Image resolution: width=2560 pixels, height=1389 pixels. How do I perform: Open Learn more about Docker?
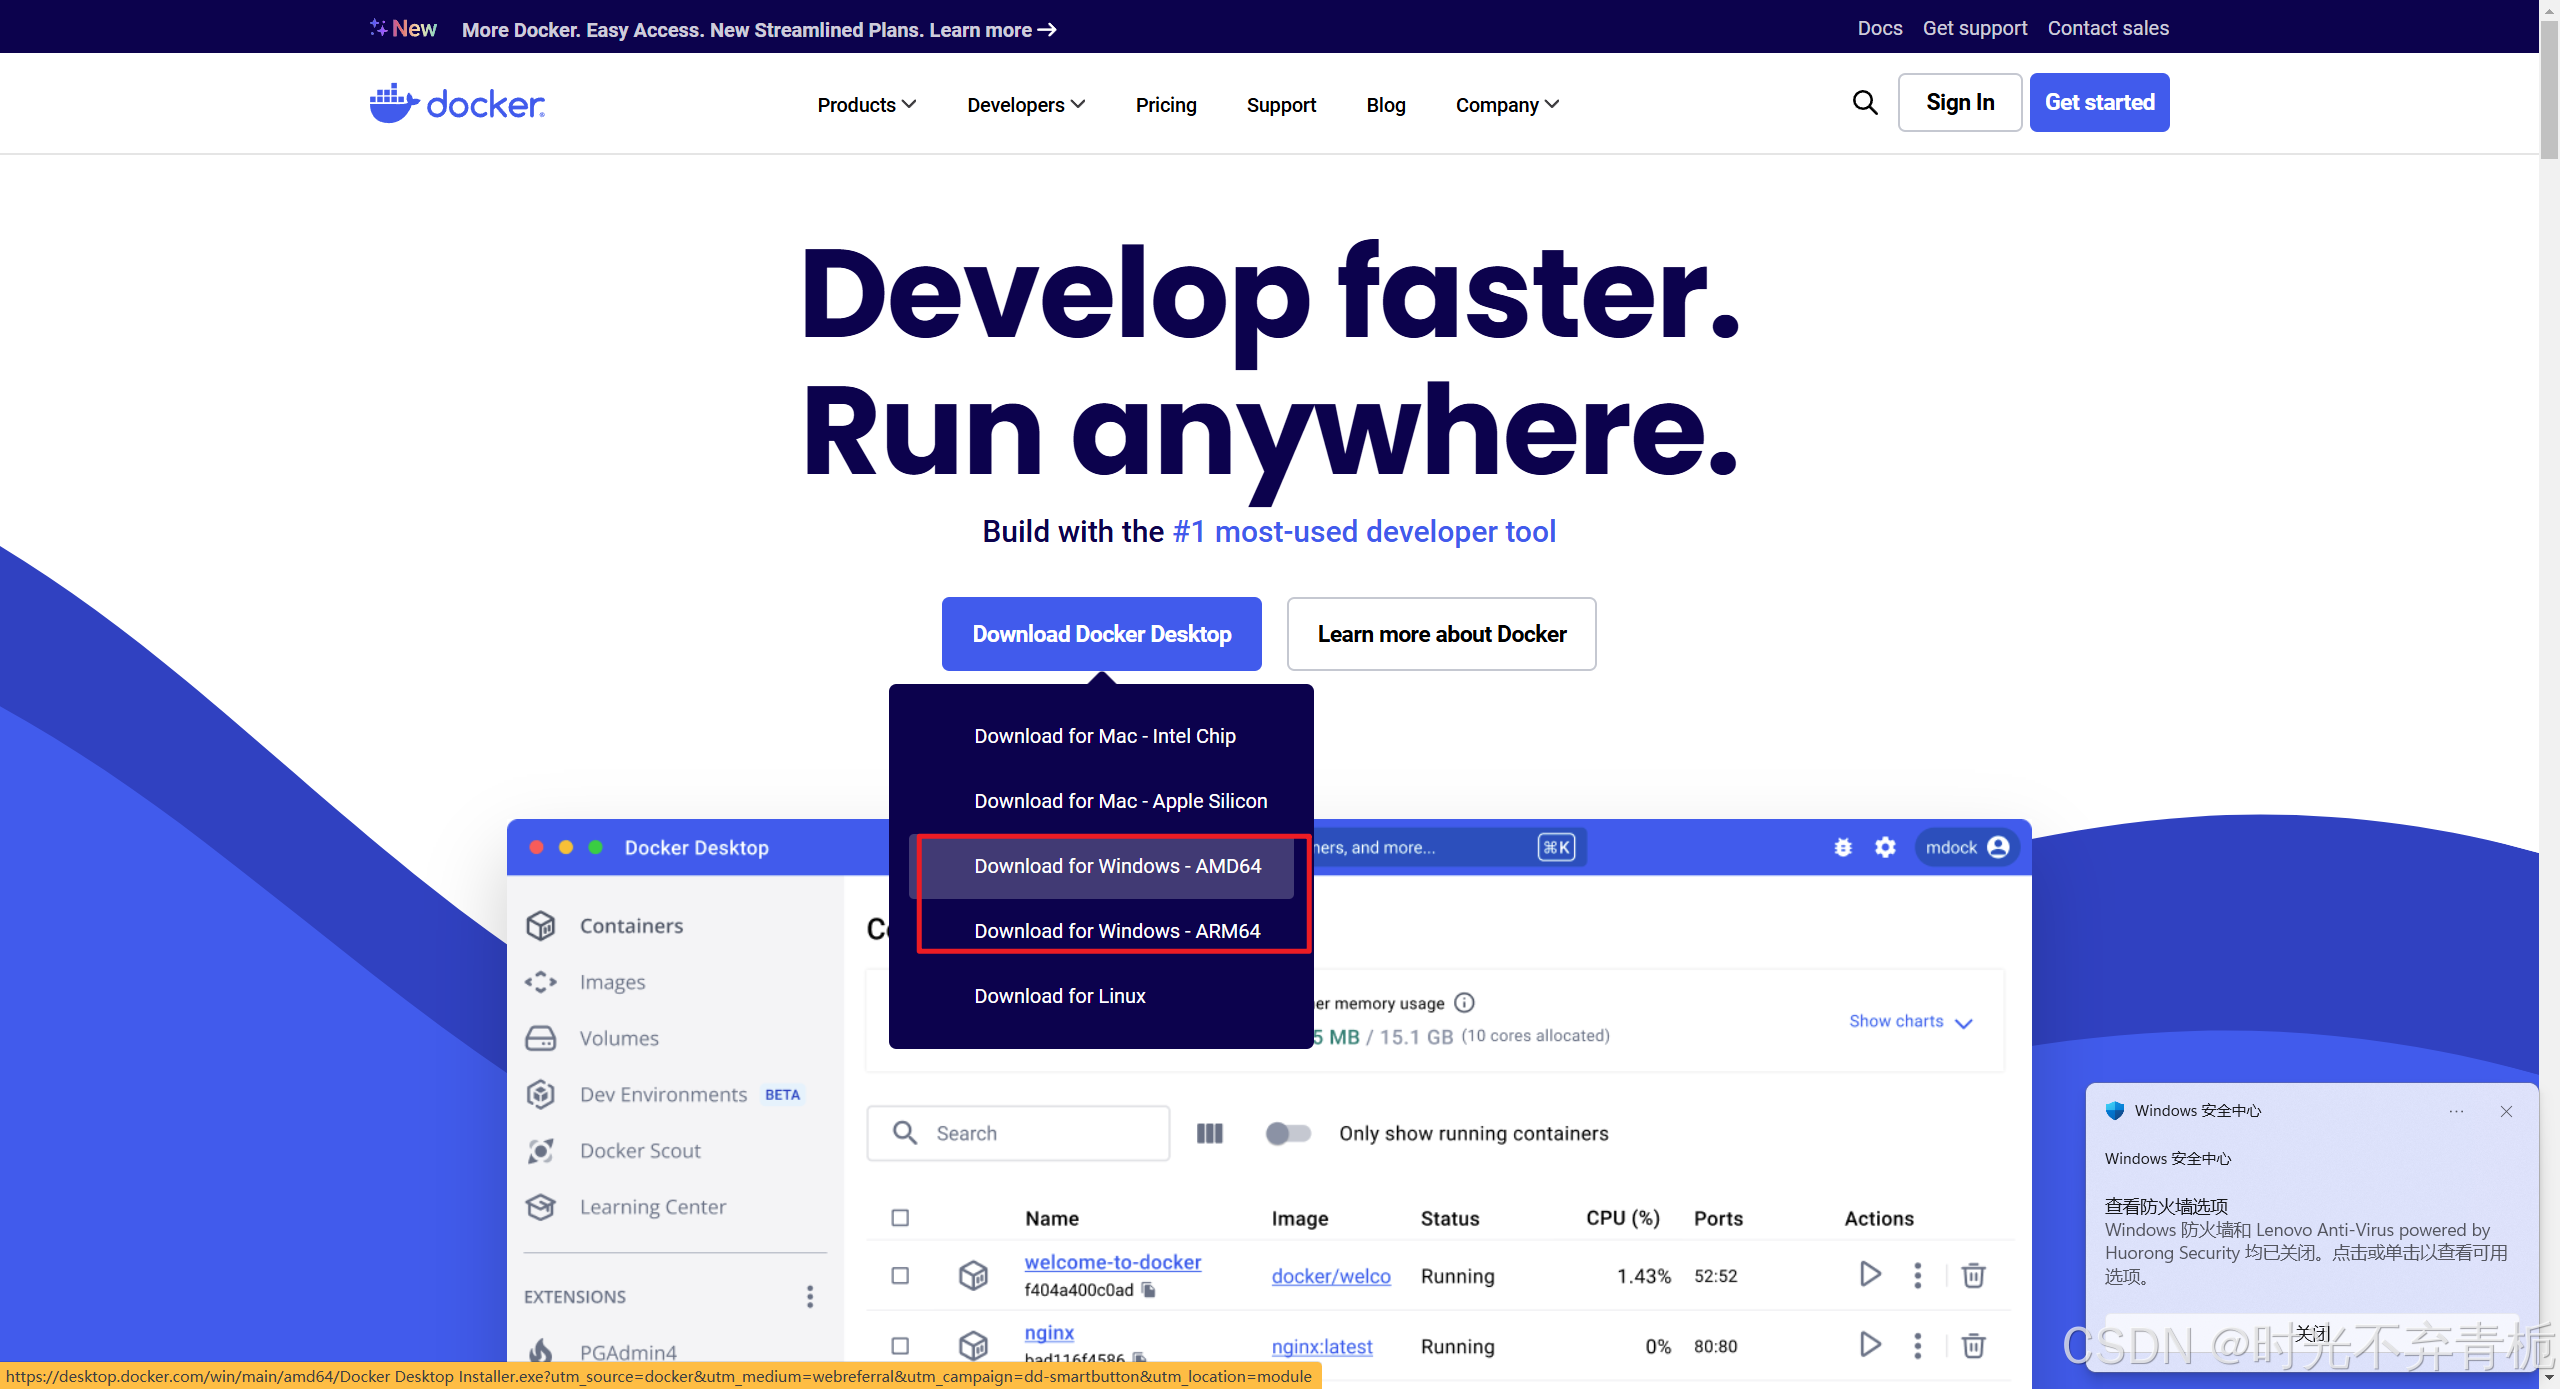click(1441, 634)
